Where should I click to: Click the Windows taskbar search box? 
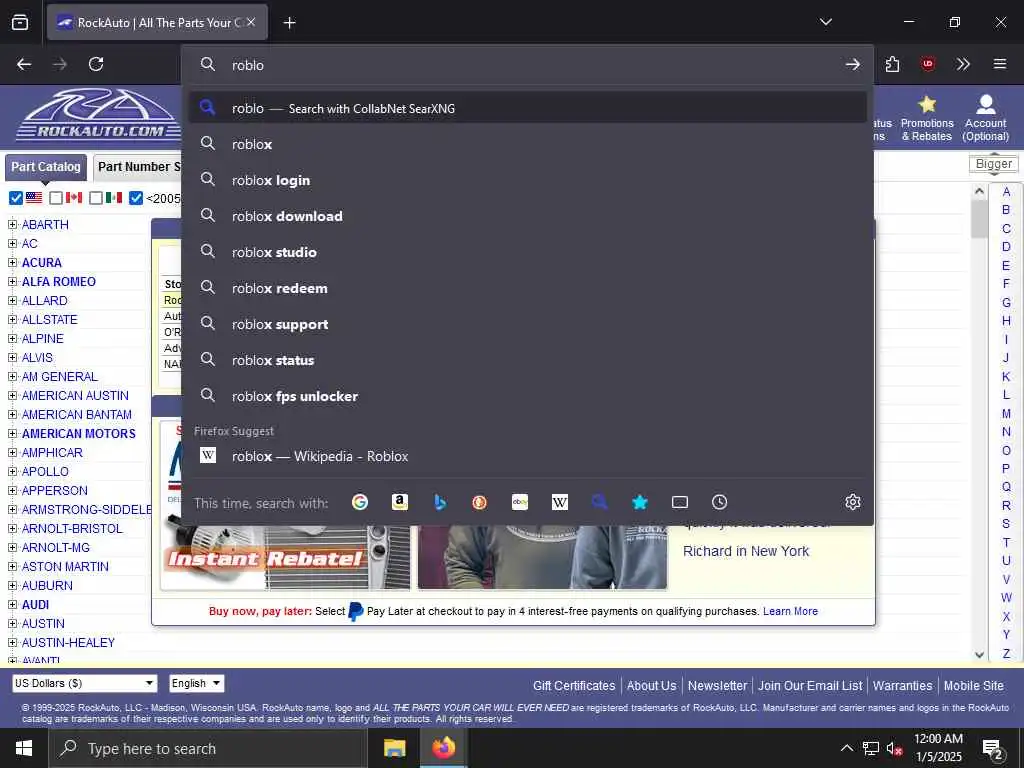208,748
